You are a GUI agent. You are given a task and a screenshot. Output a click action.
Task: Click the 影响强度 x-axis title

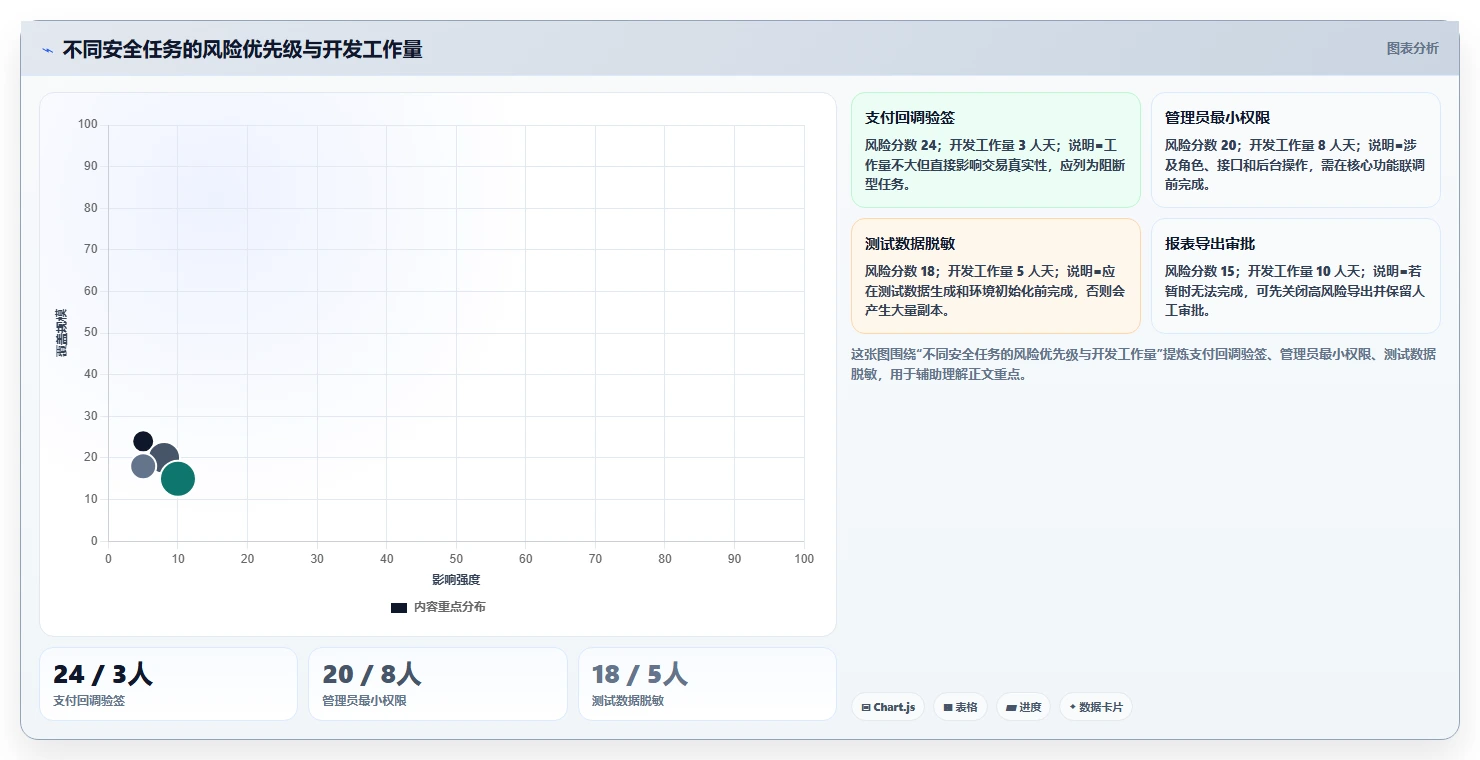pos(456,580)
